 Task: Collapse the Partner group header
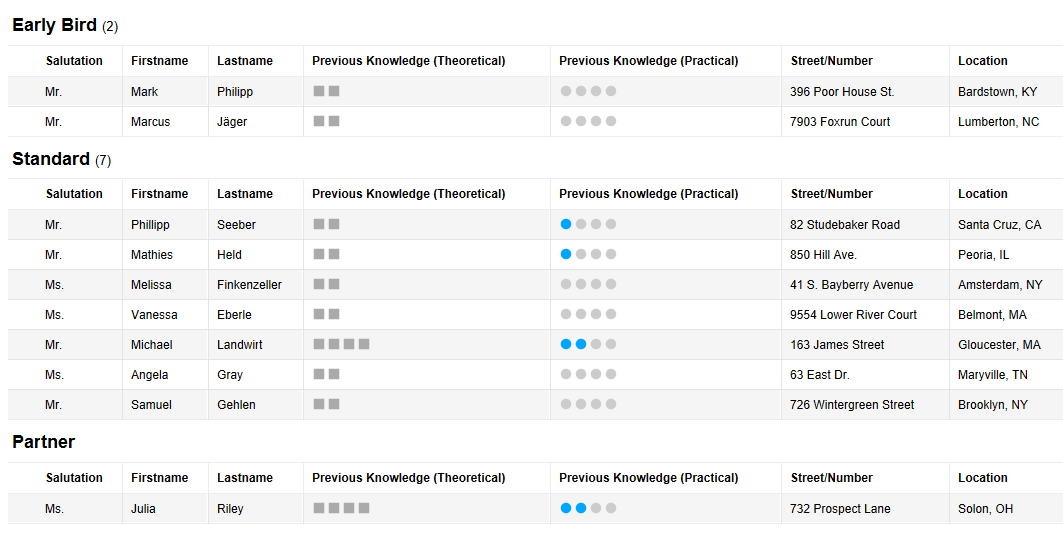[43, 442]
